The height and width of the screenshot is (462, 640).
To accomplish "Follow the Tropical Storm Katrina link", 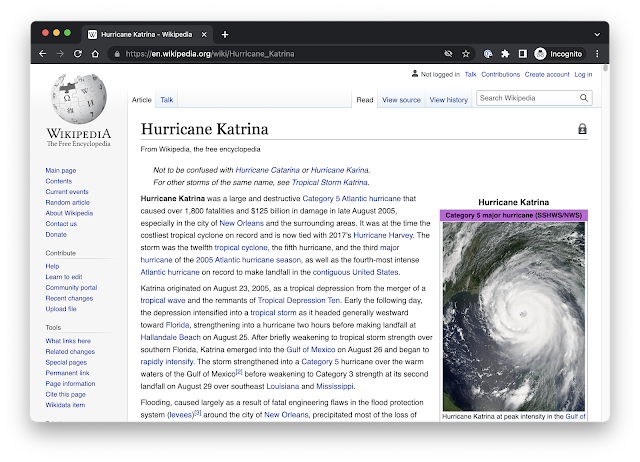I will pyautogui.click(x=330, y=182).
